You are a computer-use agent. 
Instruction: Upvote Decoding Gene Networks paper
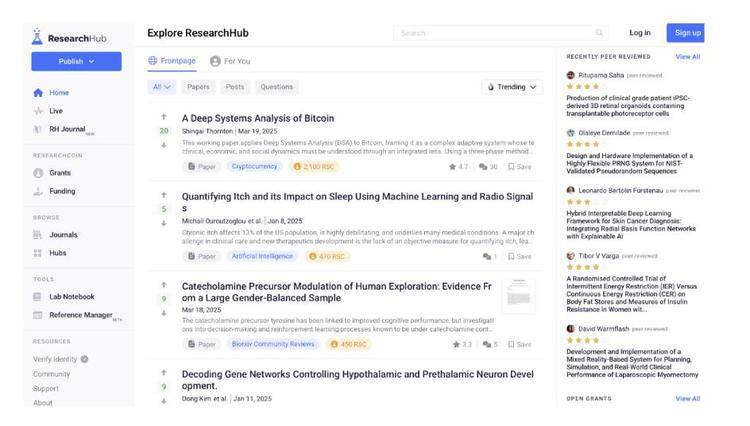coord(164,373)
